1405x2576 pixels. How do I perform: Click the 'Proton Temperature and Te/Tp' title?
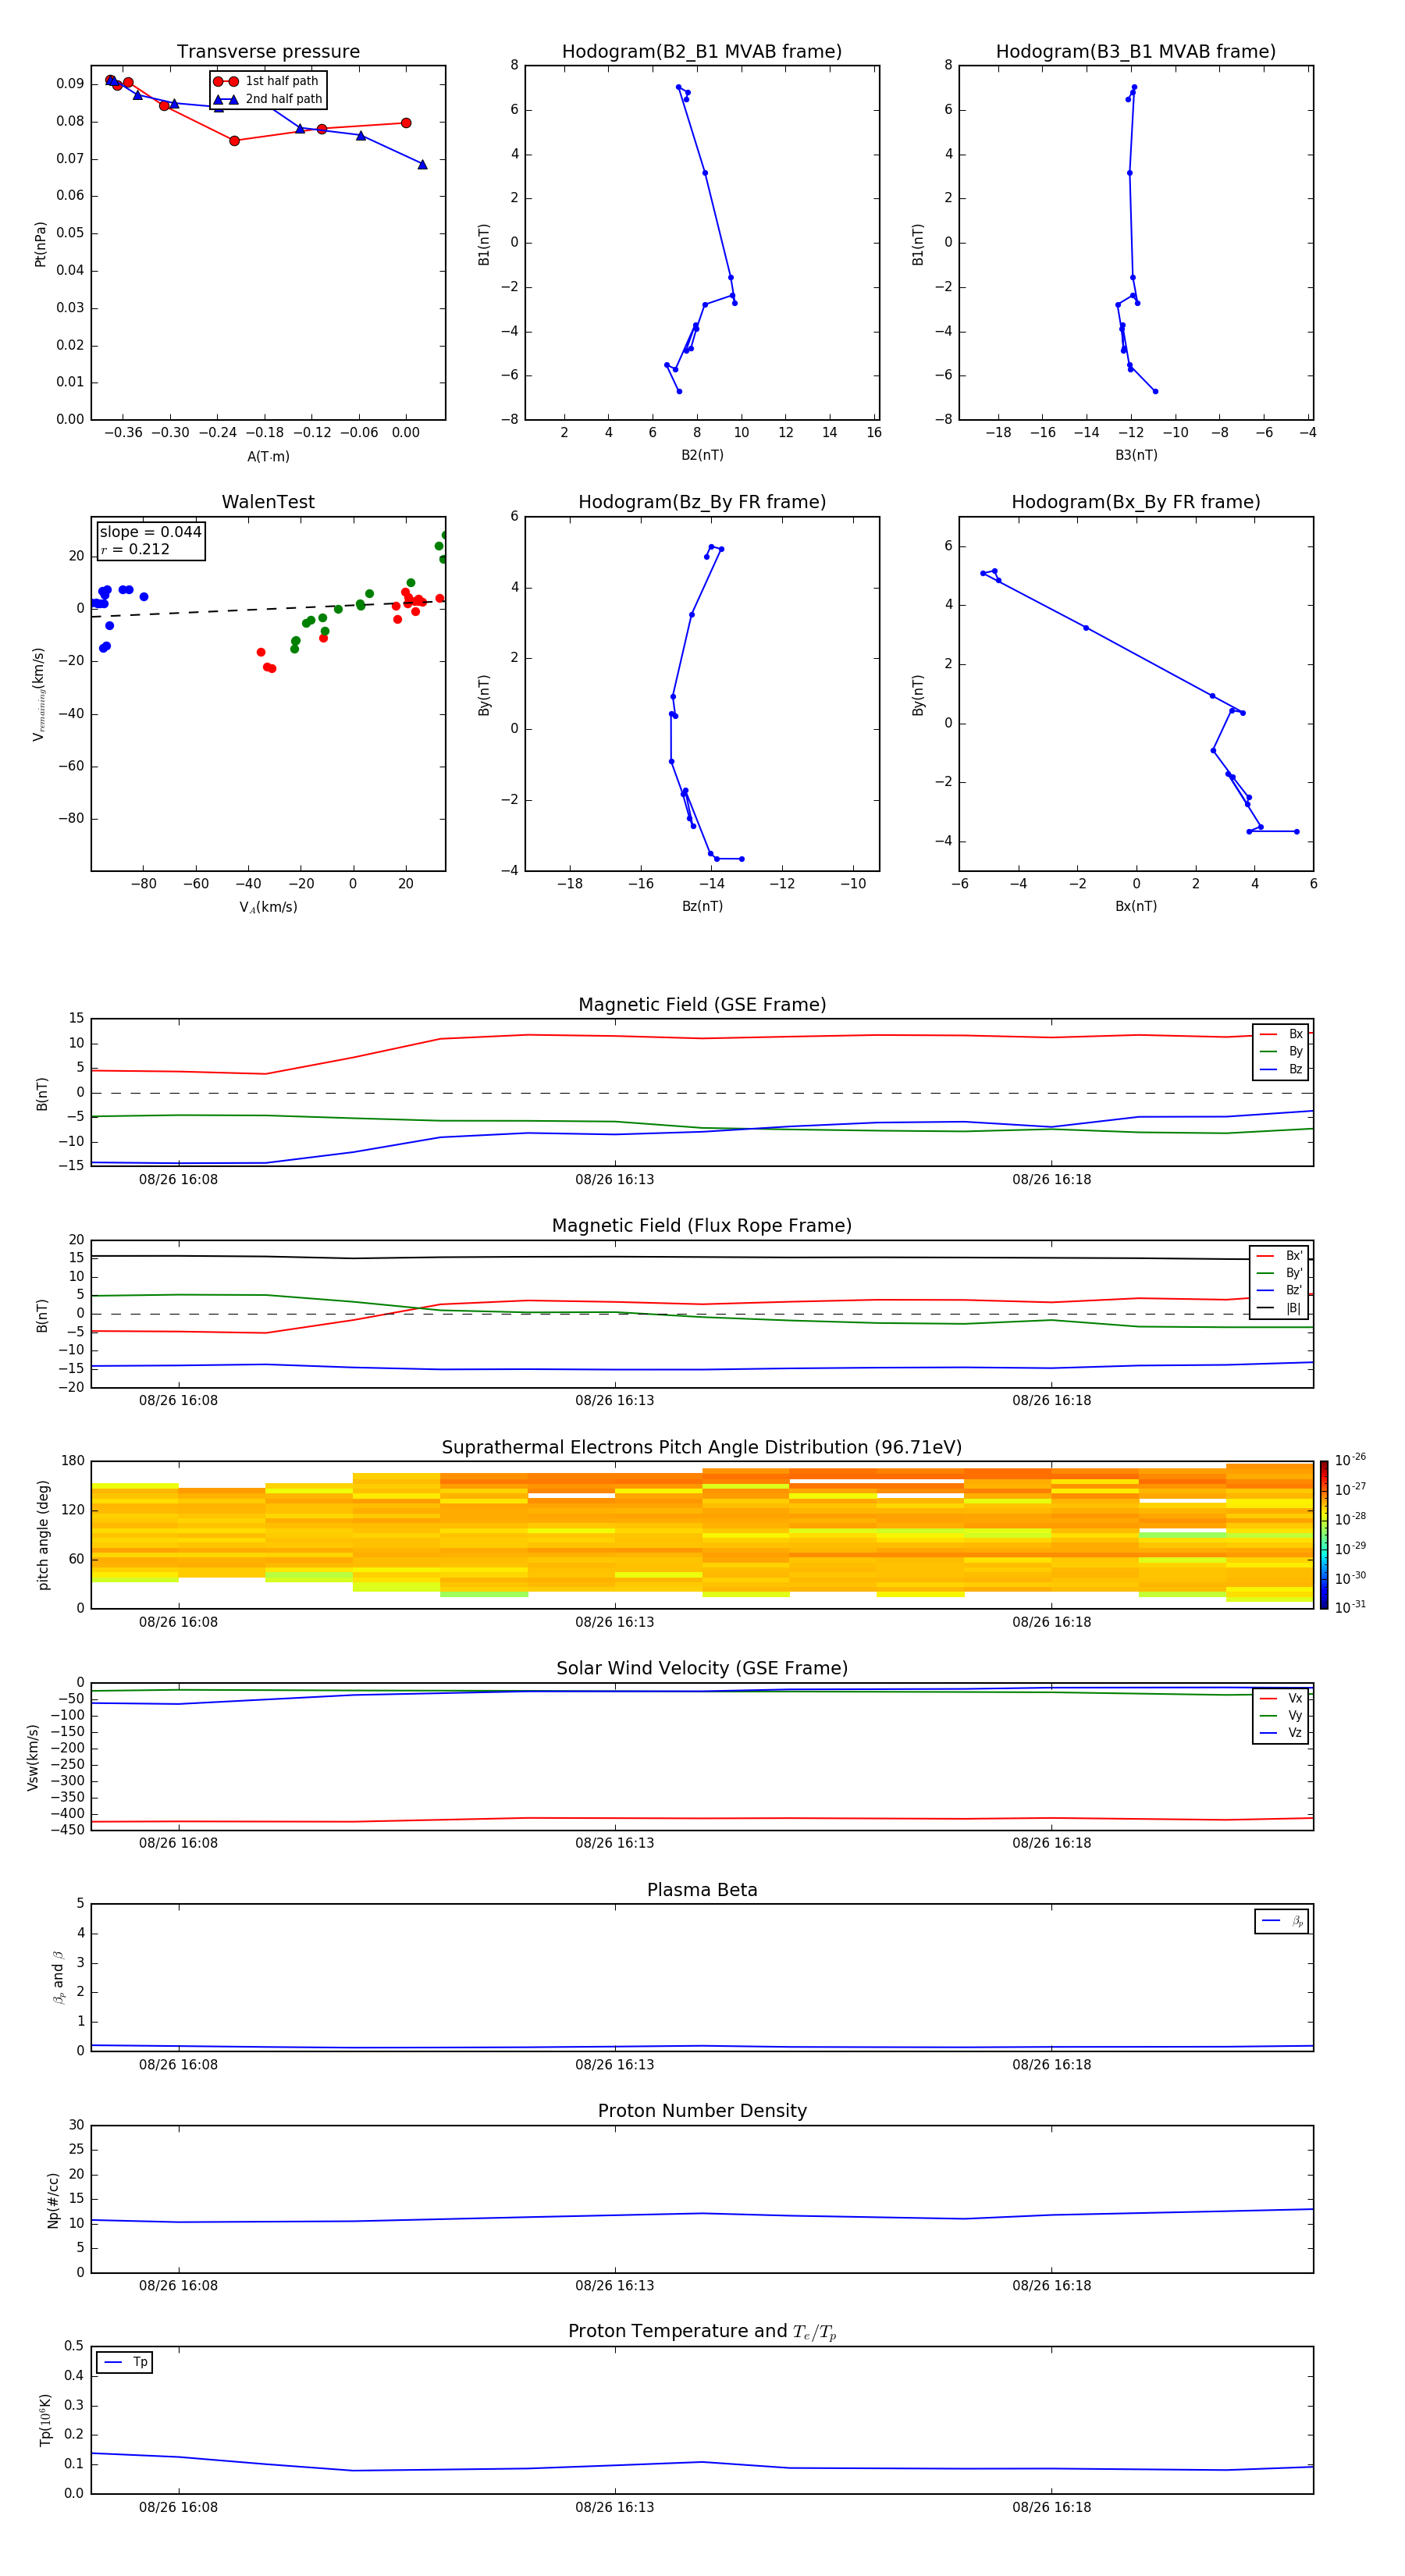(x=702, y=2332)
